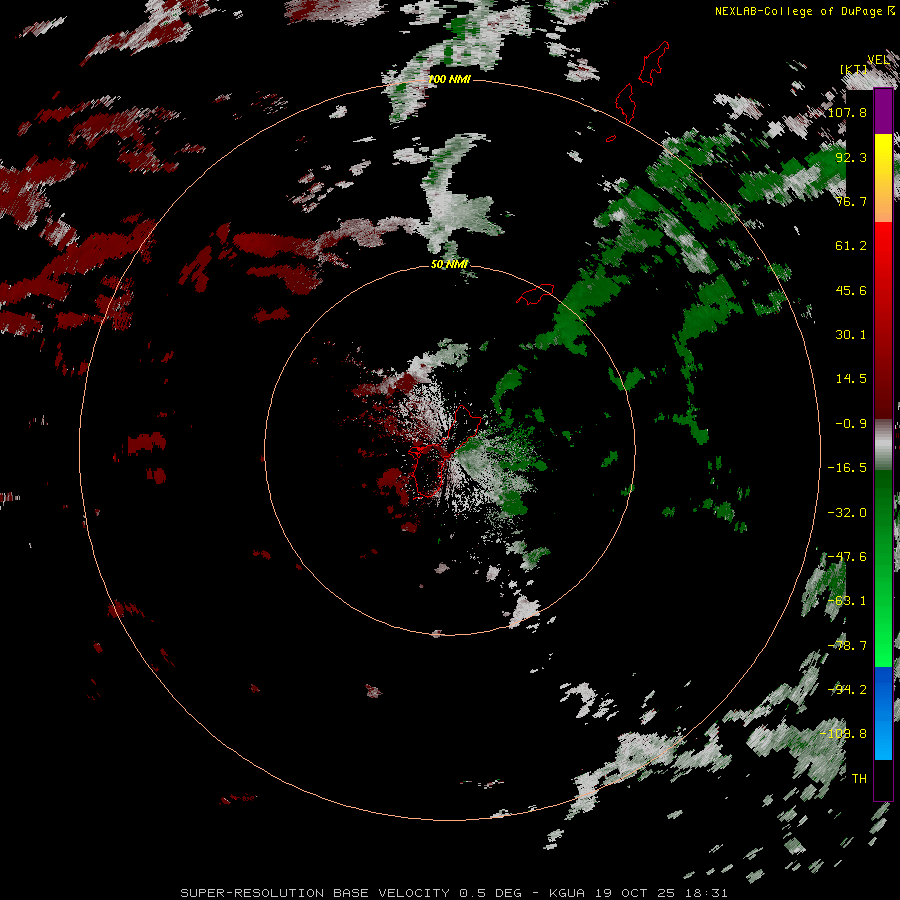Viewport: 900px width, 900px height.
Task: Click the TH label on color scale
Action: [859, 779]
